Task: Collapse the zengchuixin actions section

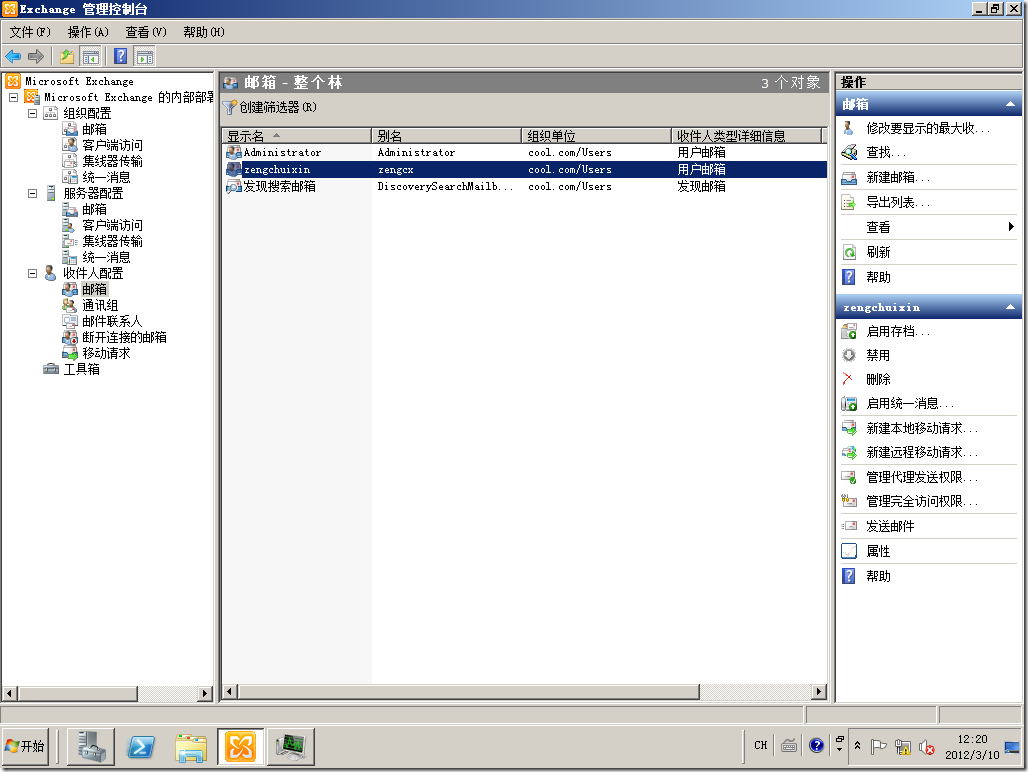Action: coord(1010,307)
